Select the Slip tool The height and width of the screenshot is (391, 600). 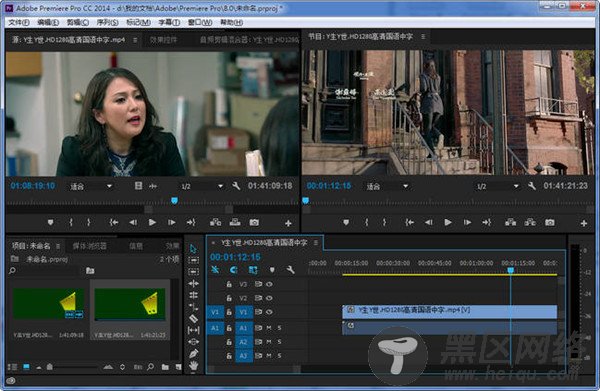(x=193, y=330)
